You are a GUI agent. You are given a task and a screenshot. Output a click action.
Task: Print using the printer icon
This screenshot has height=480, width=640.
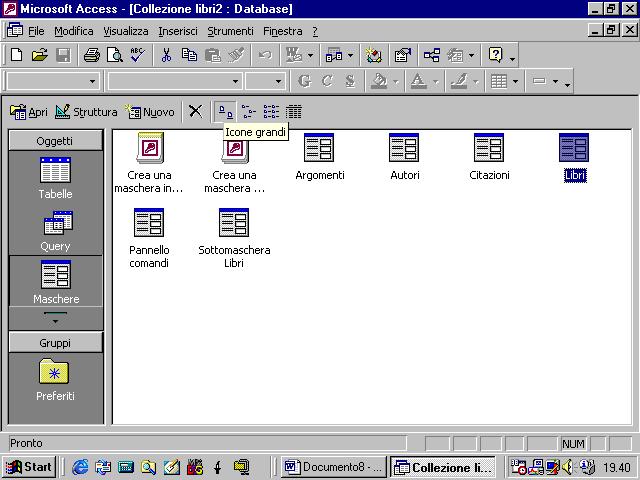pos(92,55)
